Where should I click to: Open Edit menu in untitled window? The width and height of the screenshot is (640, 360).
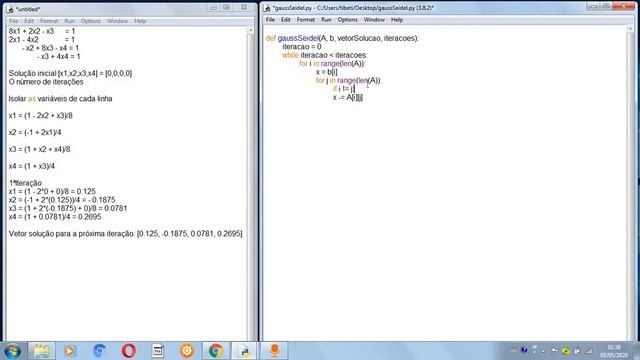tap(29, 21)
